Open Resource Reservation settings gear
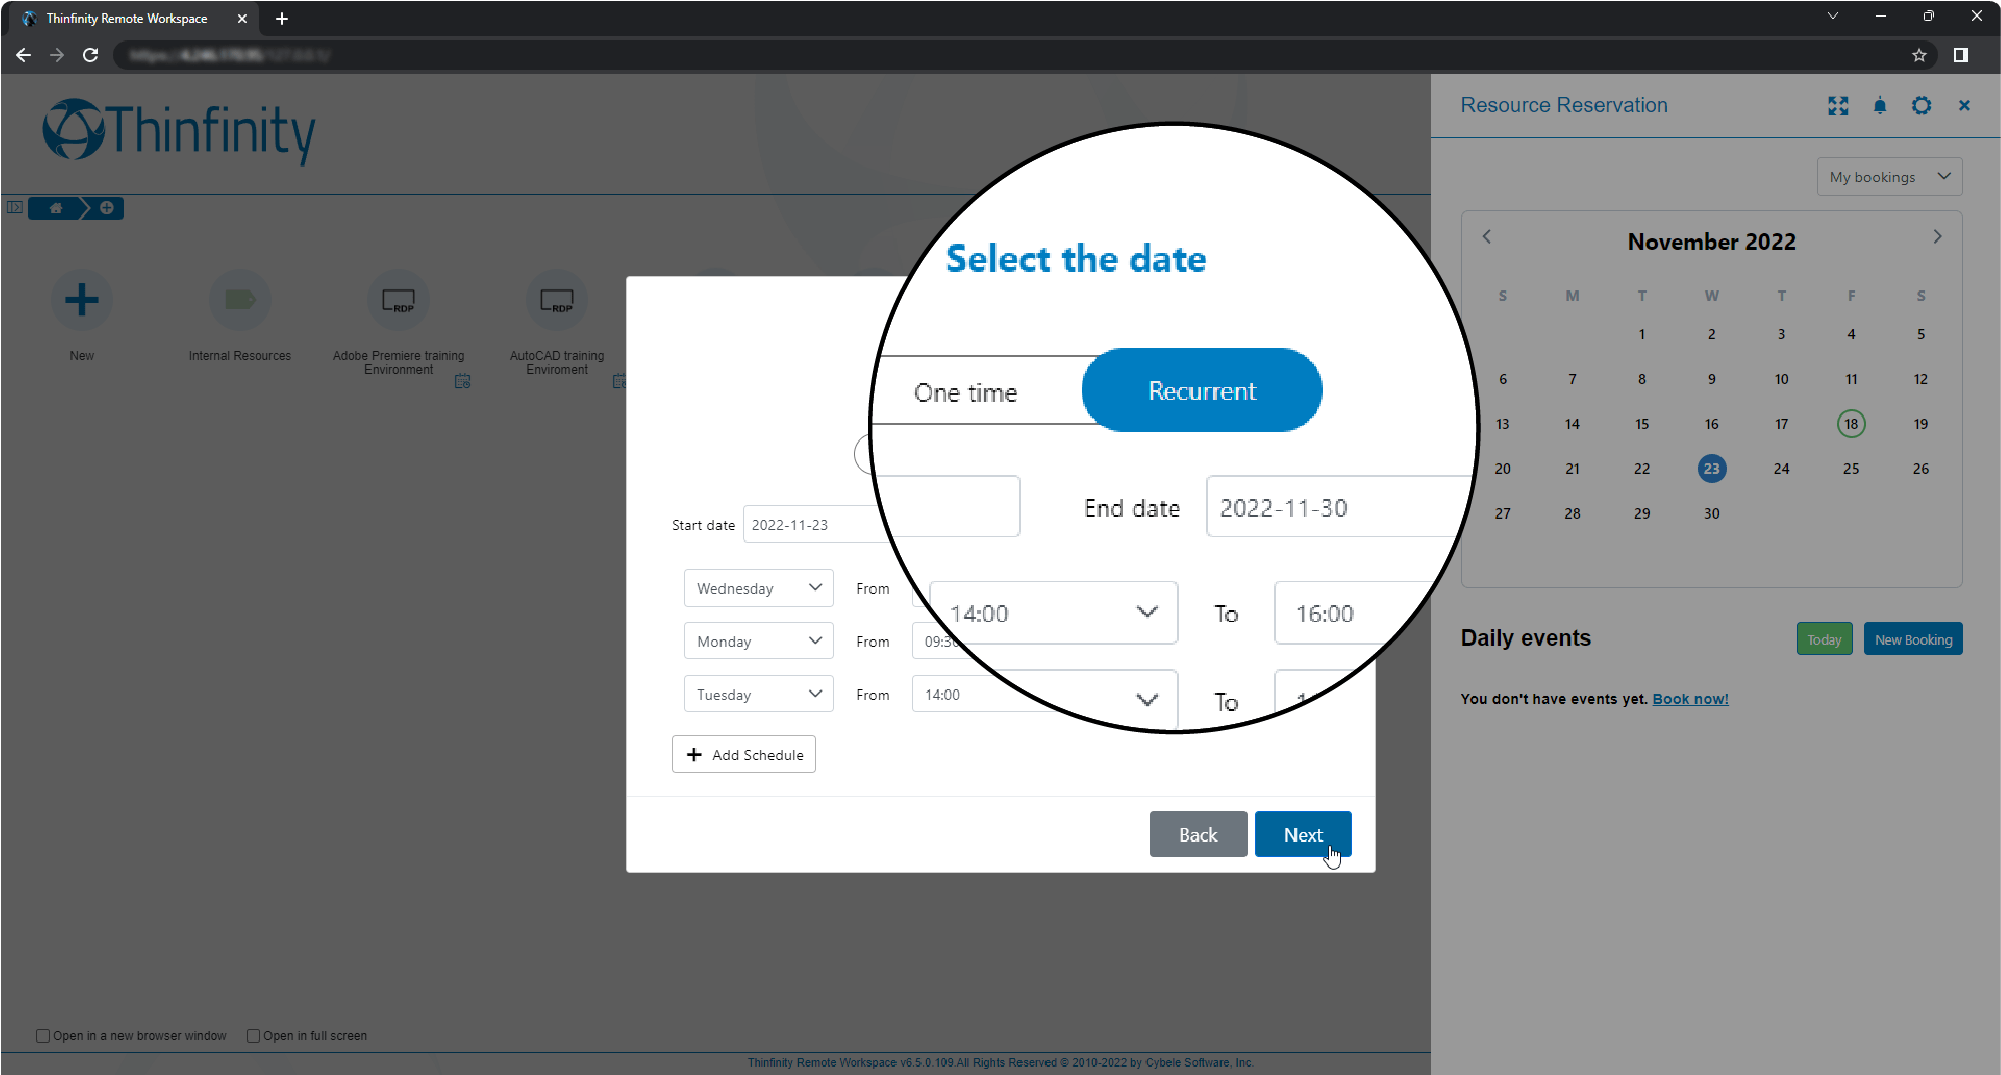Screen dimensions: 2001x1075 click(x=1921, y=105)
